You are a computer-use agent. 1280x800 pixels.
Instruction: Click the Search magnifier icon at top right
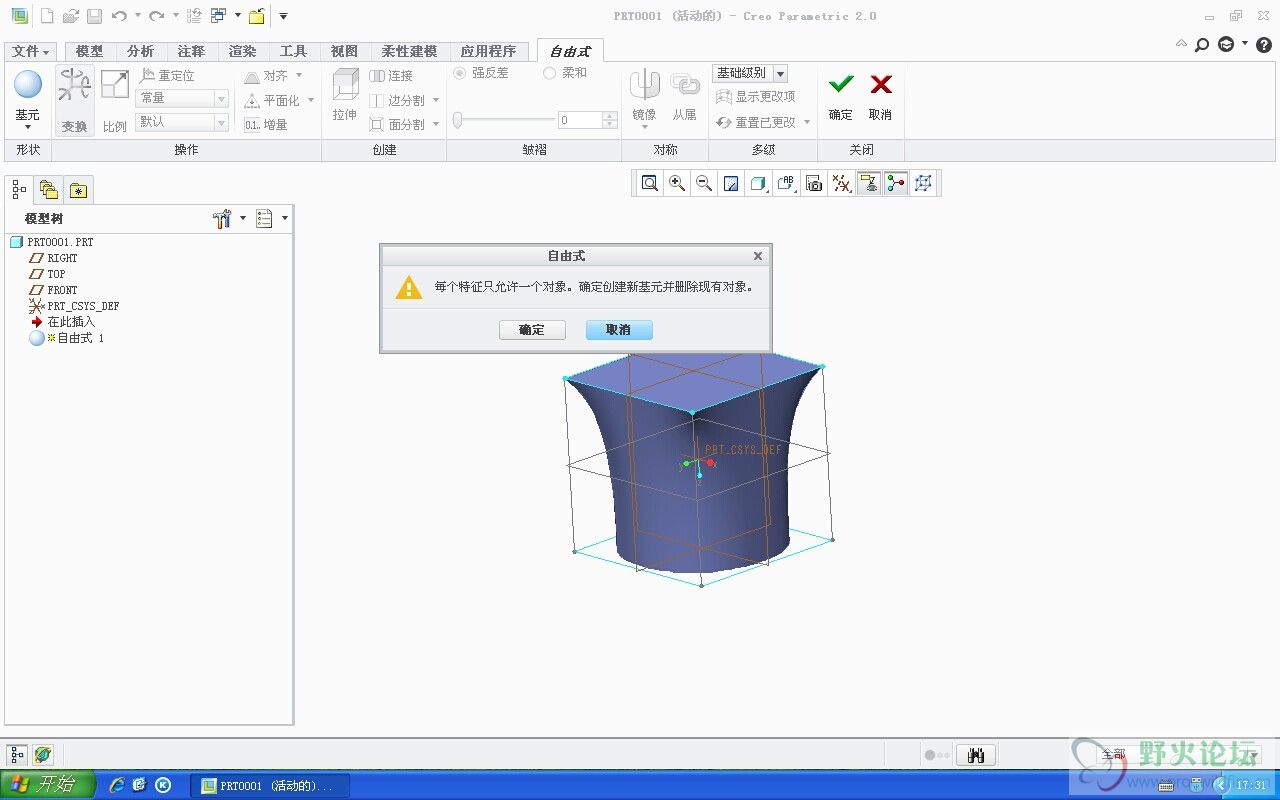1202,45
